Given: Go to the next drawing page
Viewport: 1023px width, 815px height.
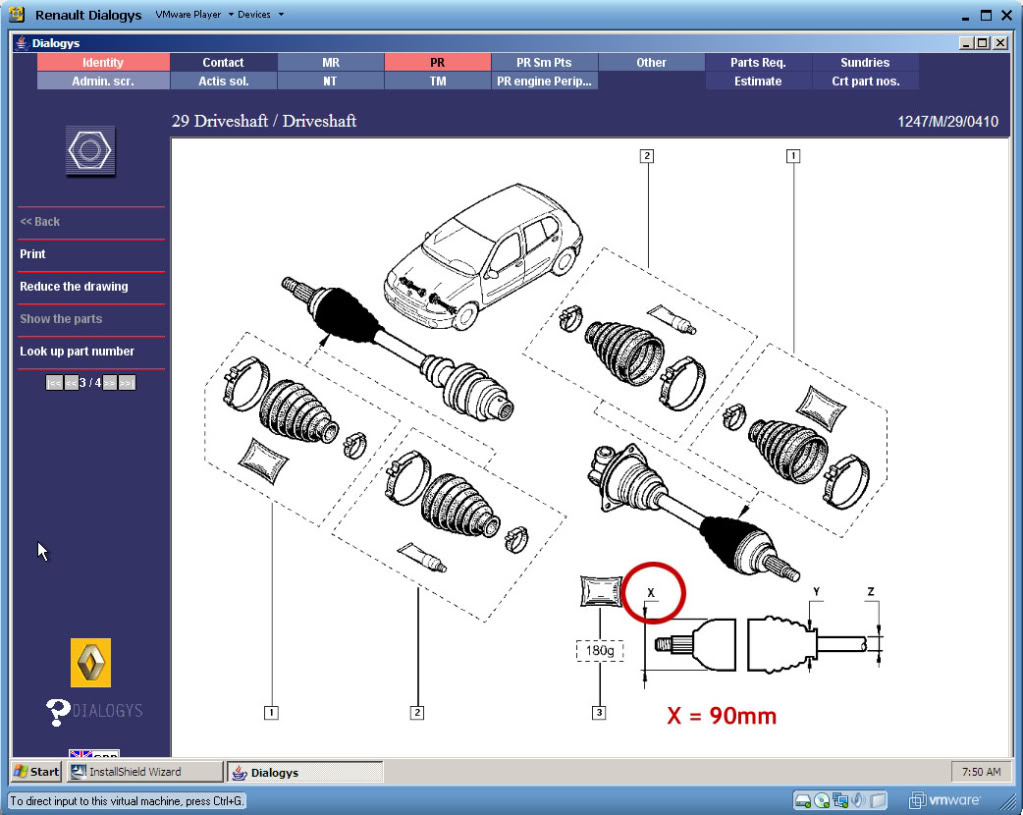Looking at the screenshot, I should click(x=110, y=383).
